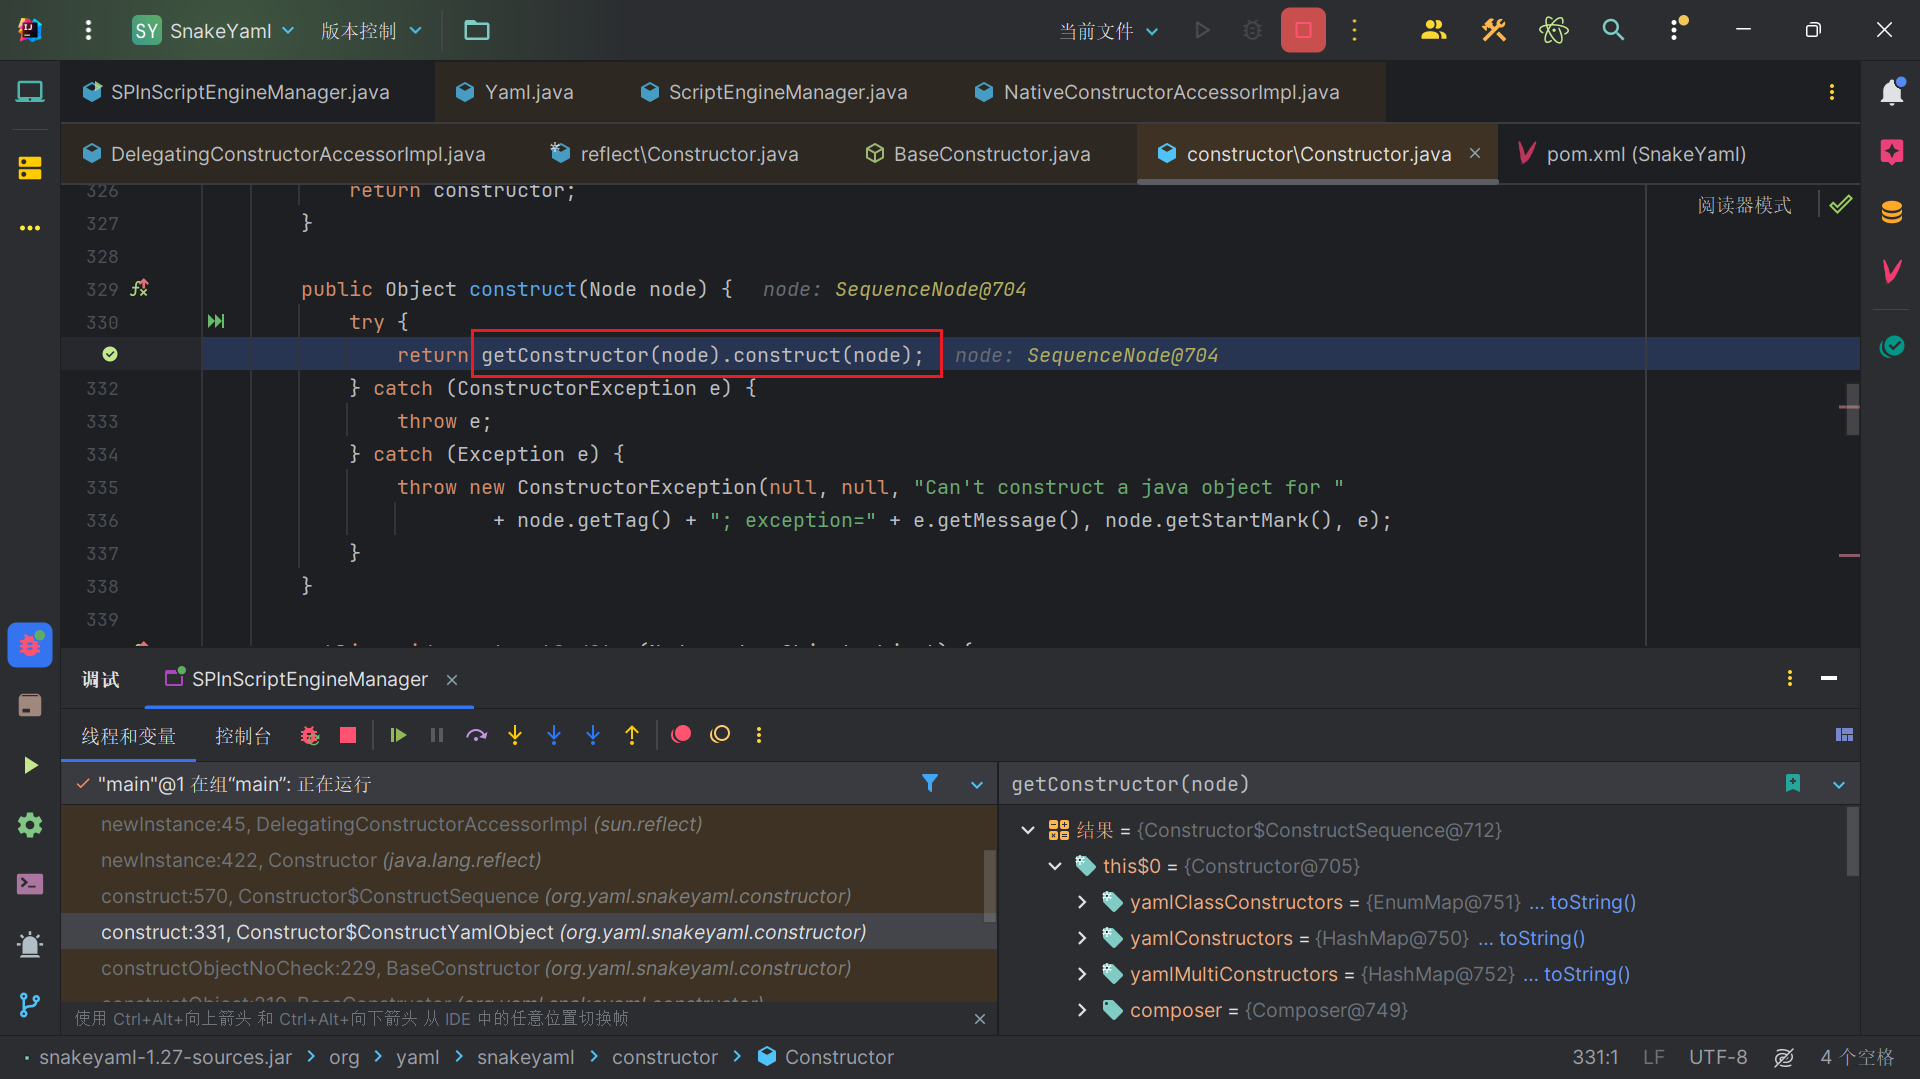Resume program in debugger toolbar
Image resolution: width=1920 pixels, height=1079 pixels.
[x=398, y=735]
